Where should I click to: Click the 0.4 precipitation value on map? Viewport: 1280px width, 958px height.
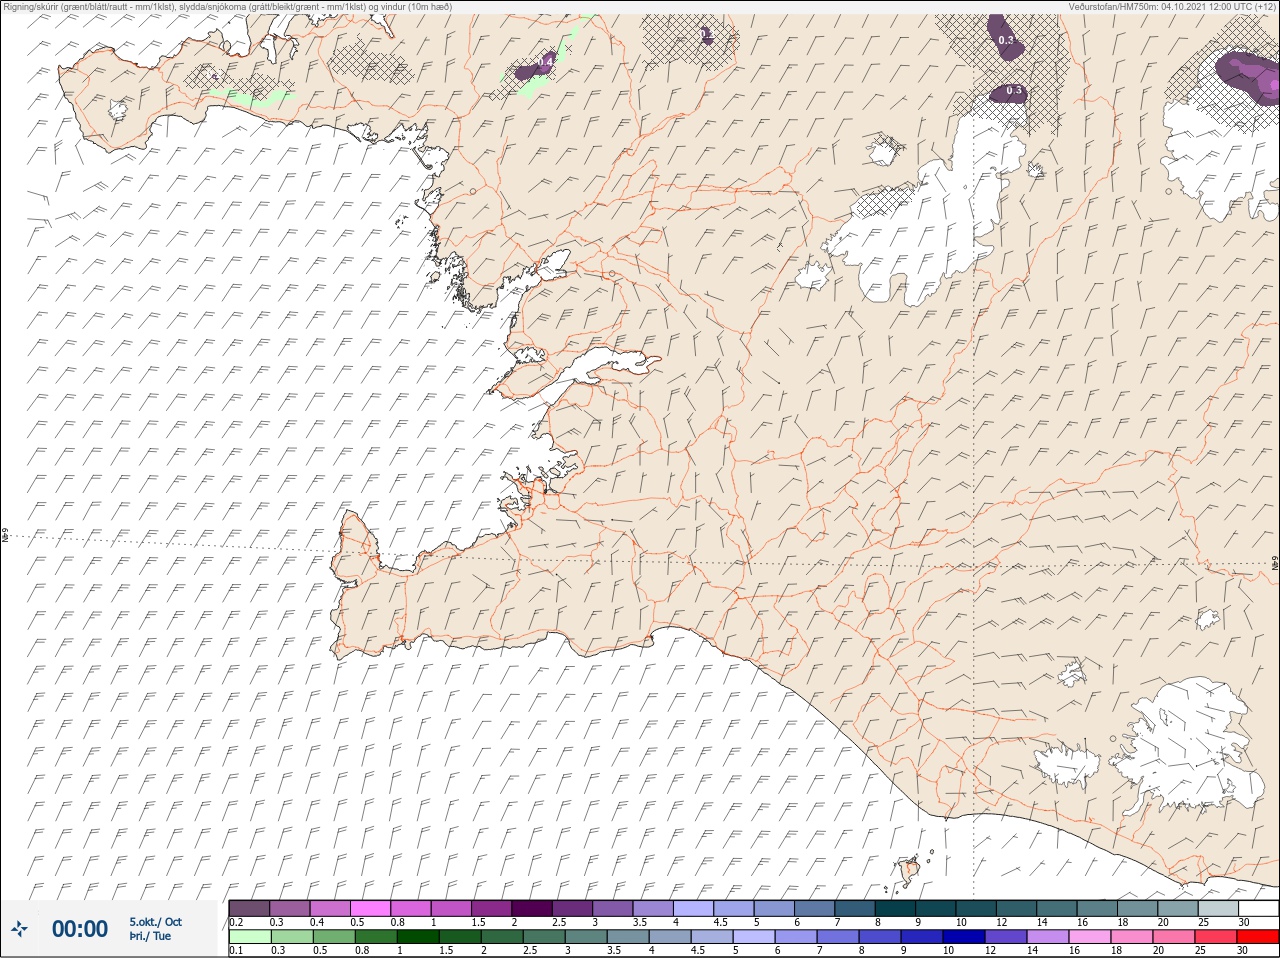point(545,62)
